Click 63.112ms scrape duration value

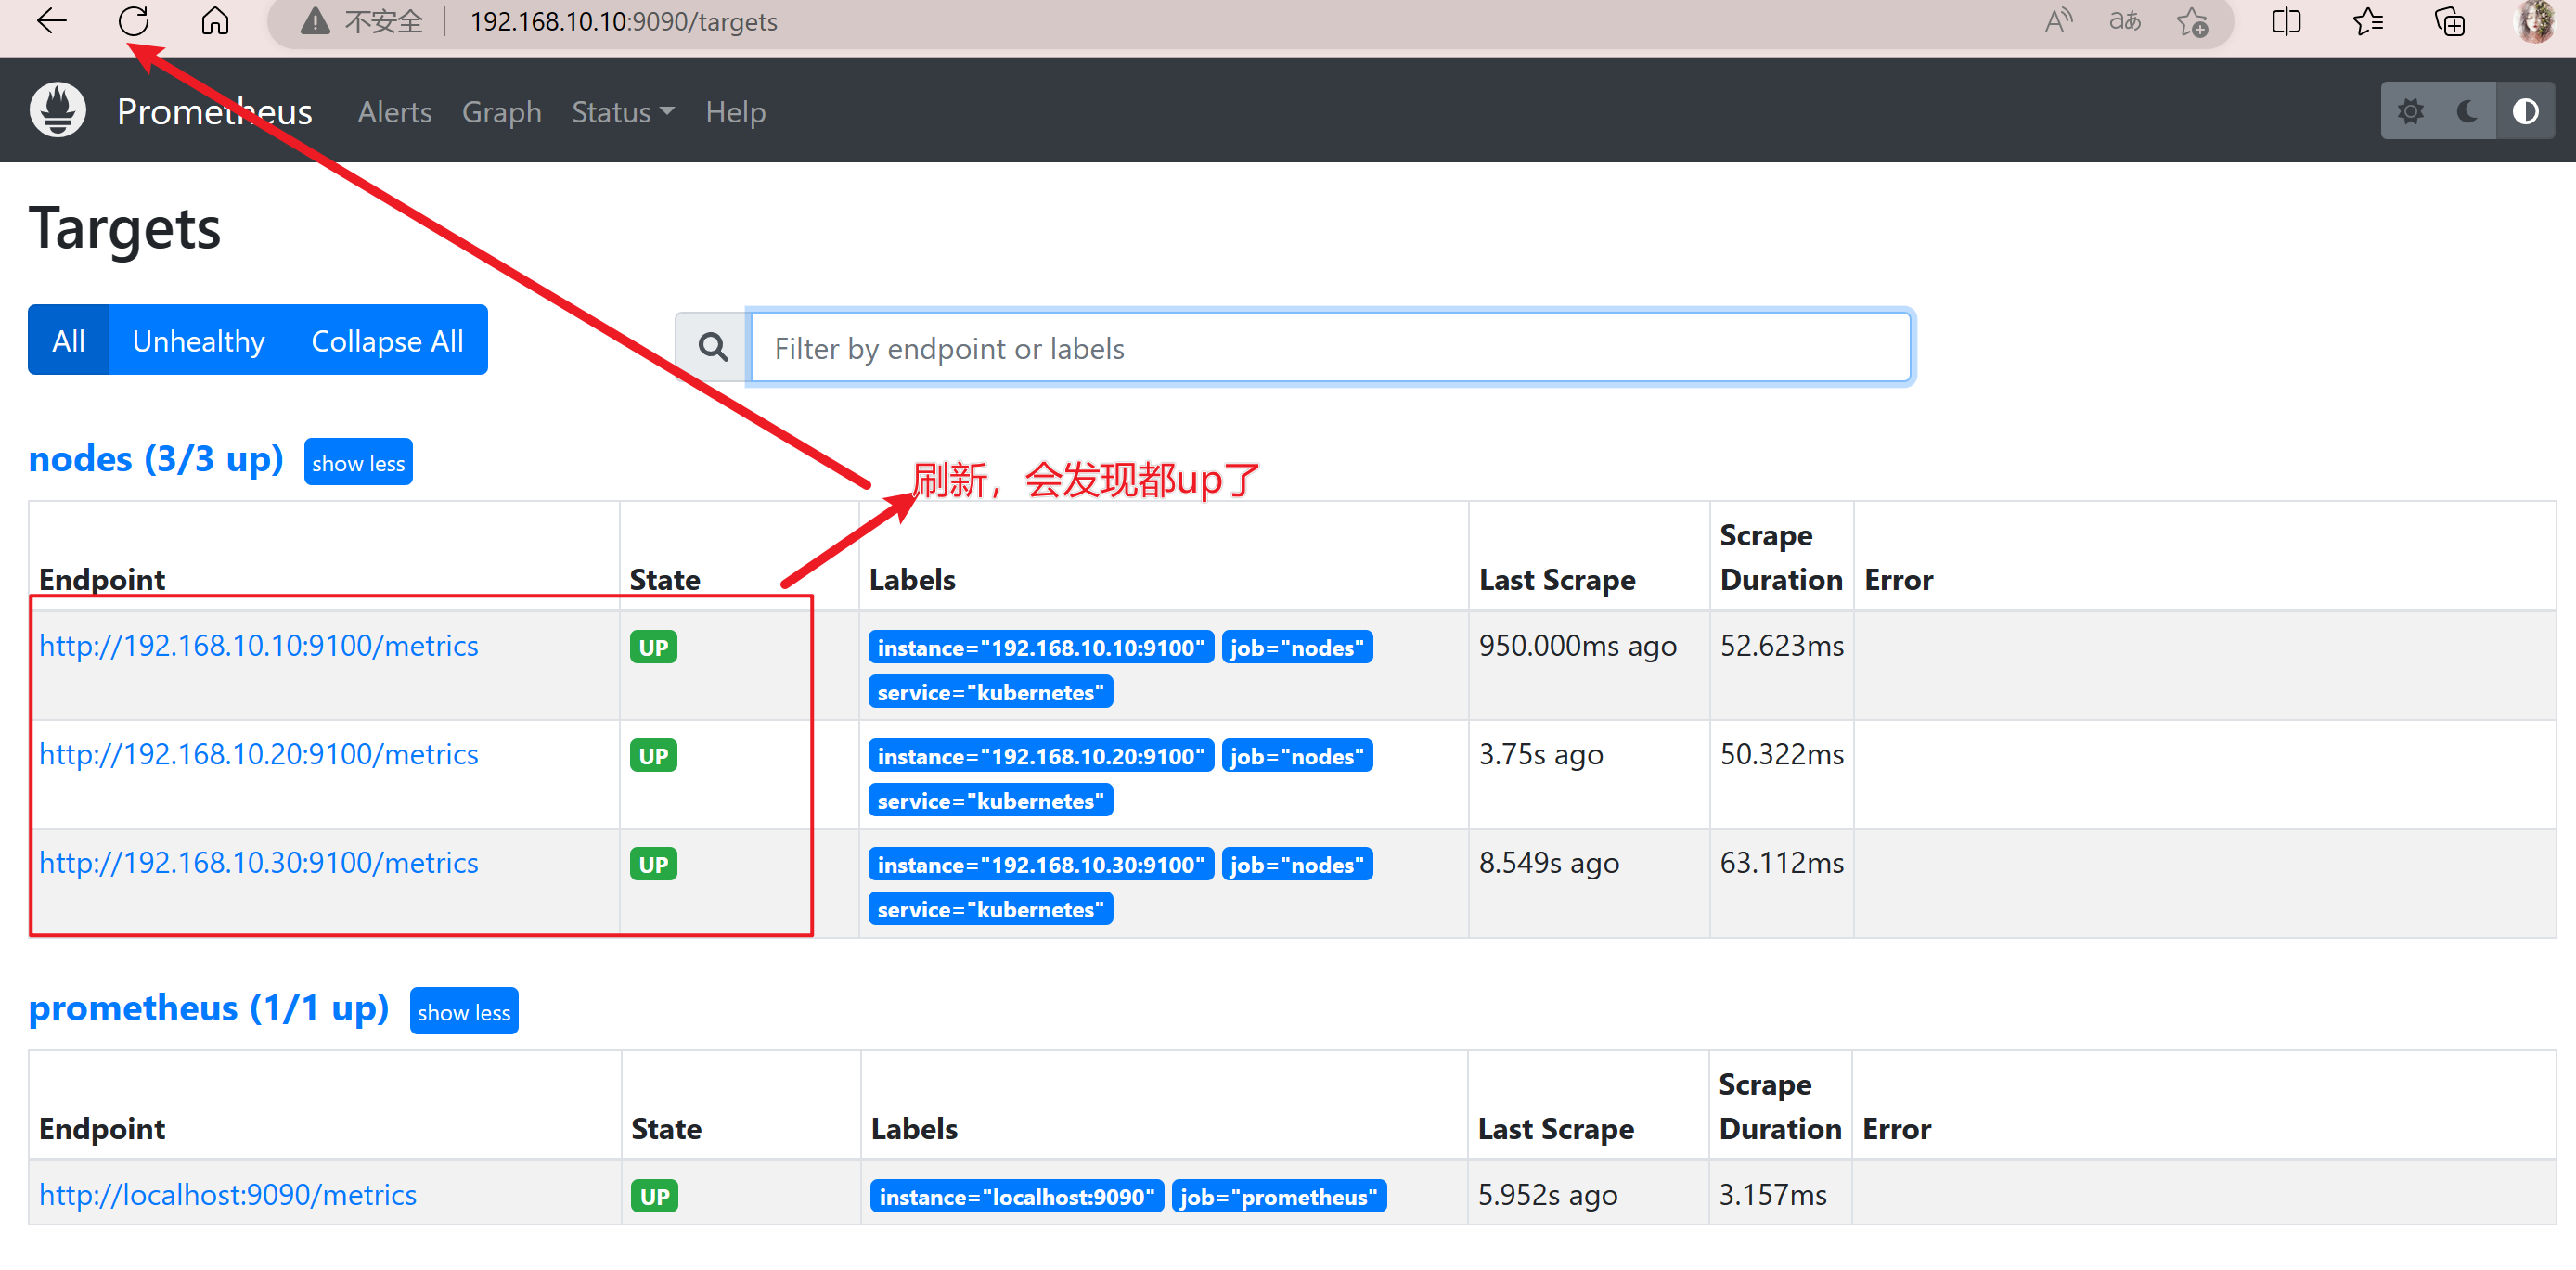(x=1781, y=862)
